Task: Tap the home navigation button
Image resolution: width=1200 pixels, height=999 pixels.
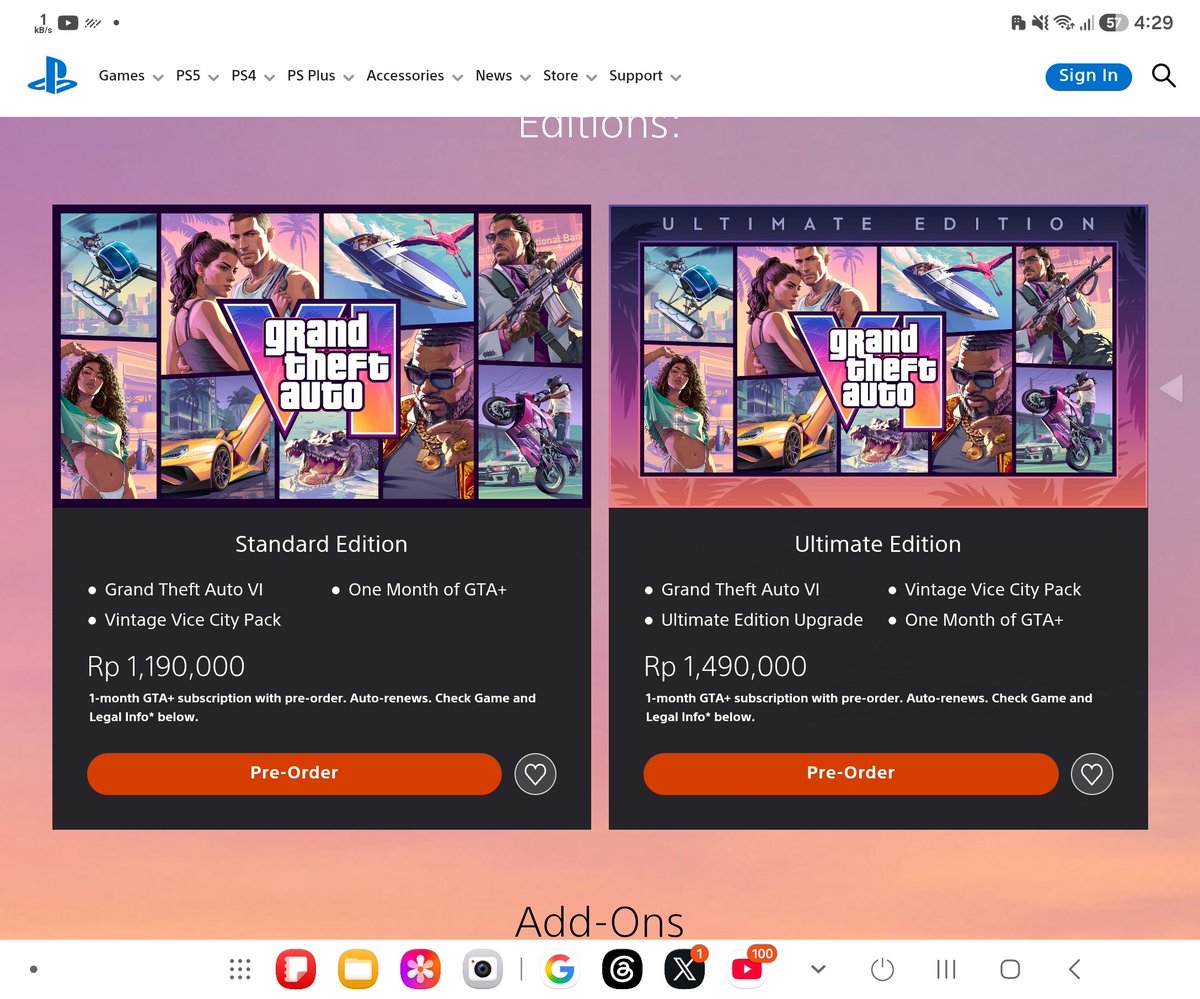Action: [x=1010, y=969]
